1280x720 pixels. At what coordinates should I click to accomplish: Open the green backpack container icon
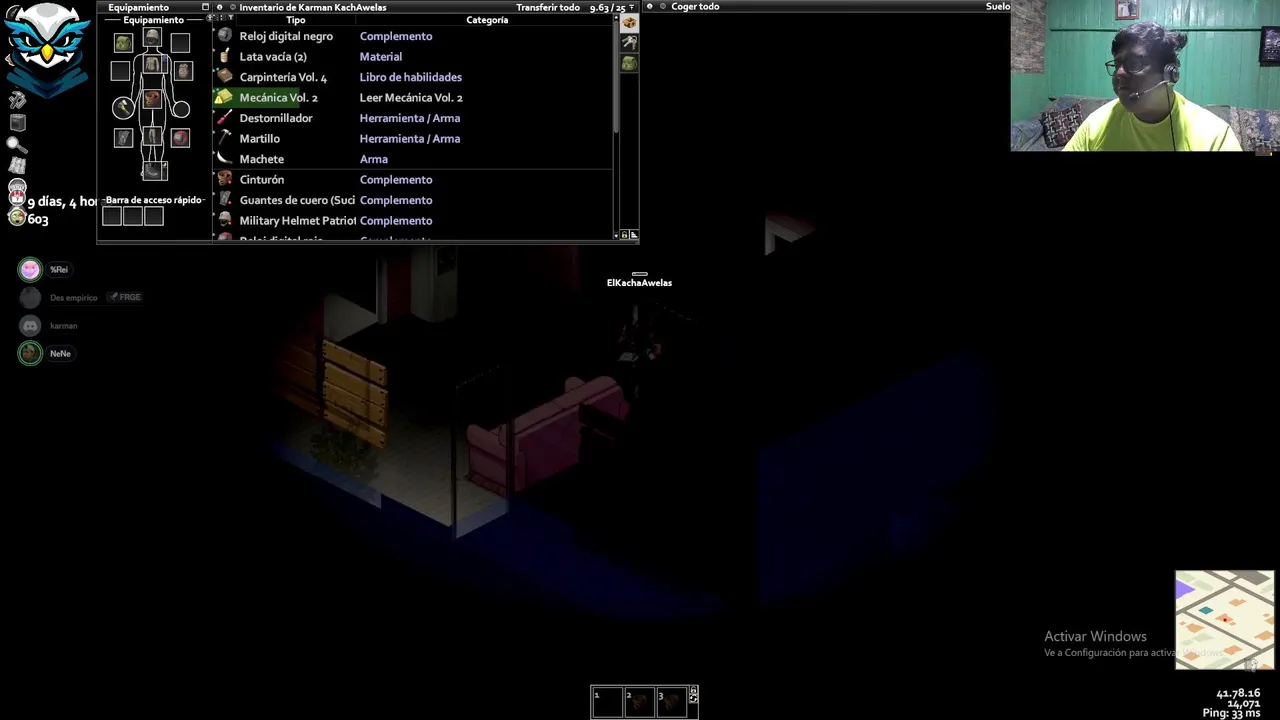click(x=629, y=63)
